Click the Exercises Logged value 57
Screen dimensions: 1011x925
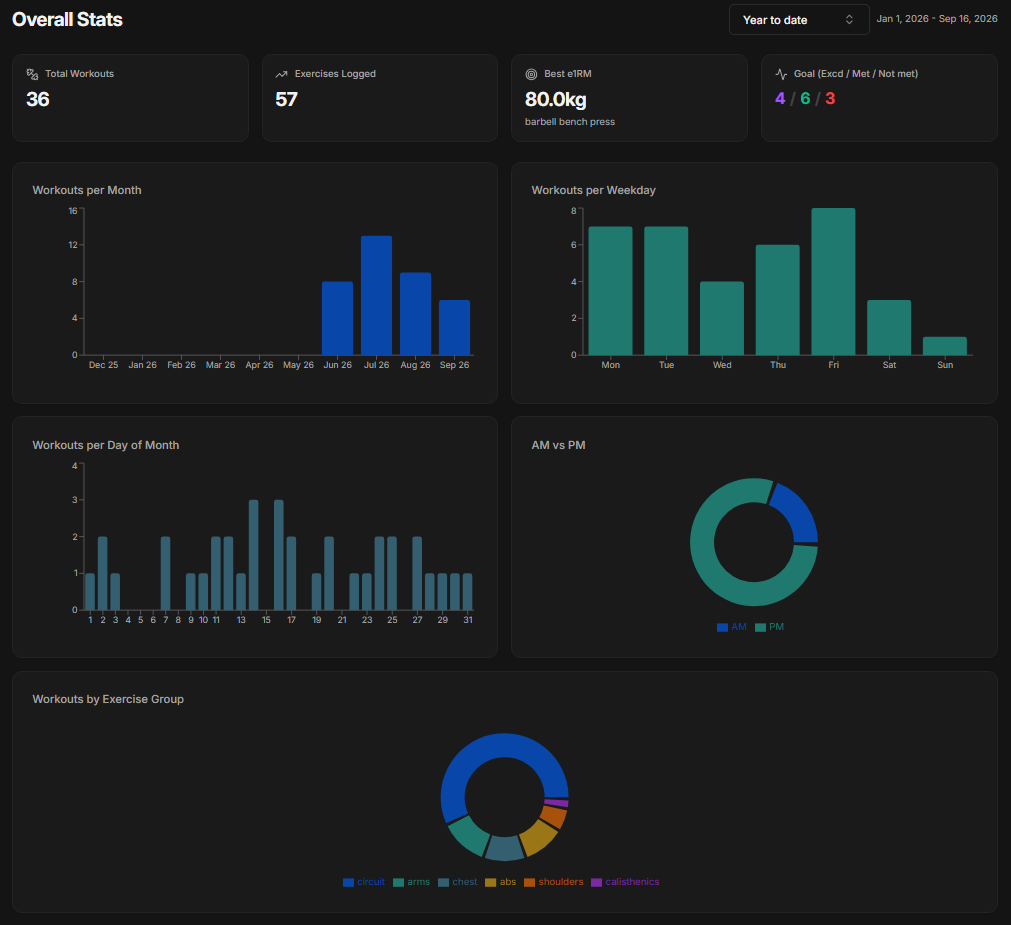286,99
